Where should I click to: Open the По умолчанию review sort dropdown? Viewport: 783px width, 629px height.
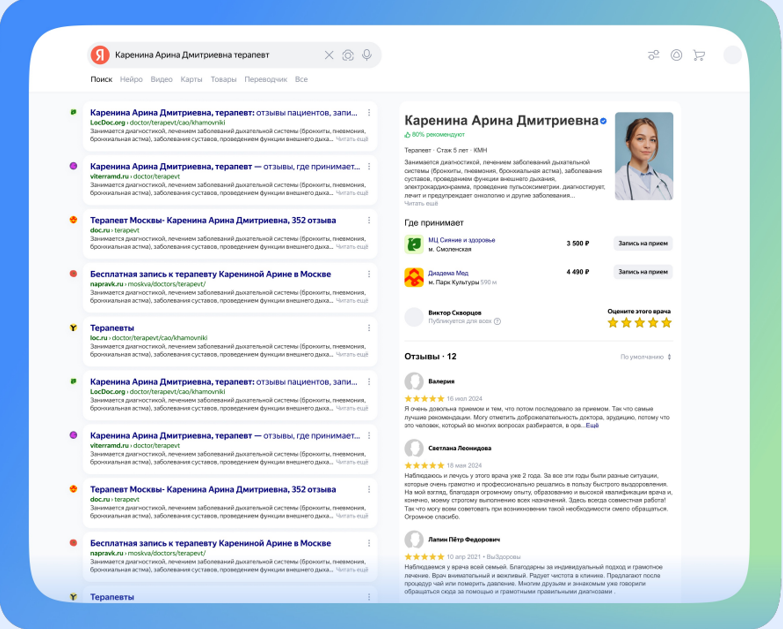pyautogui.click(x=646, y=357)
